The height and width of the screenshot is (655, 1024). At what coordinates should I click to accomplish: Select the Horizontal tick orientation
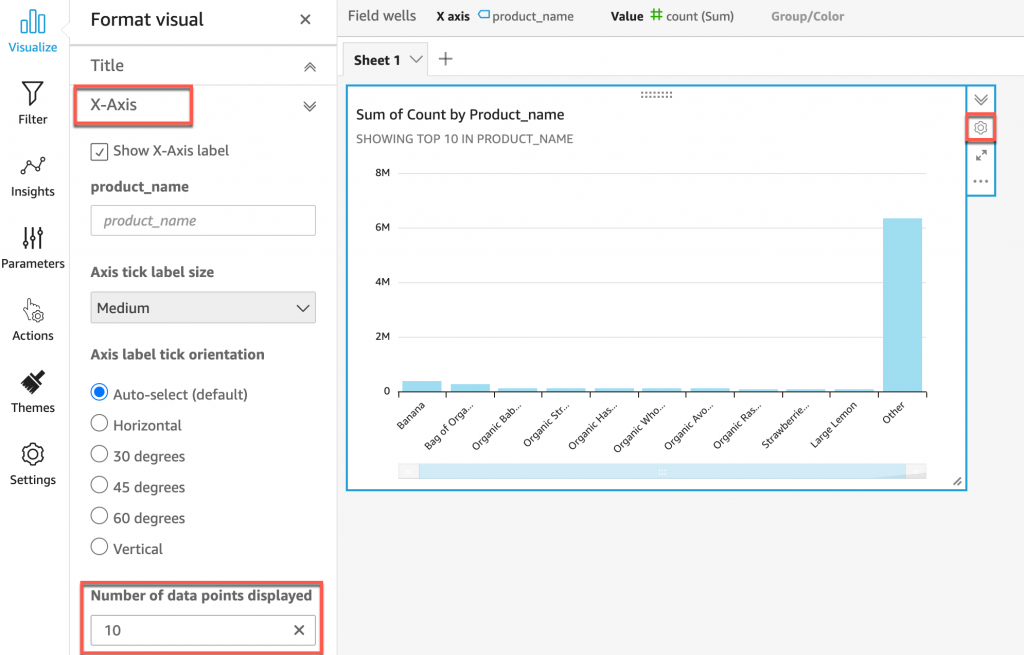pyautogui.click(x=99, y=425)
